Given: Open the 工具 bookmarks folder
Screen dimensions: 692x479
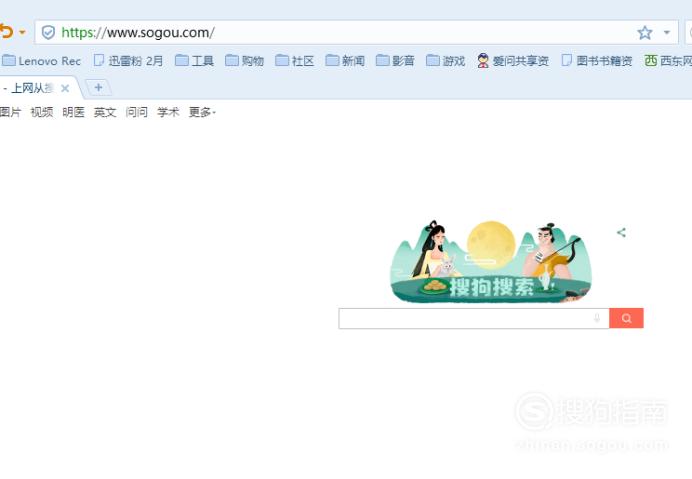Looking at the screenshot, I should 194,60.
